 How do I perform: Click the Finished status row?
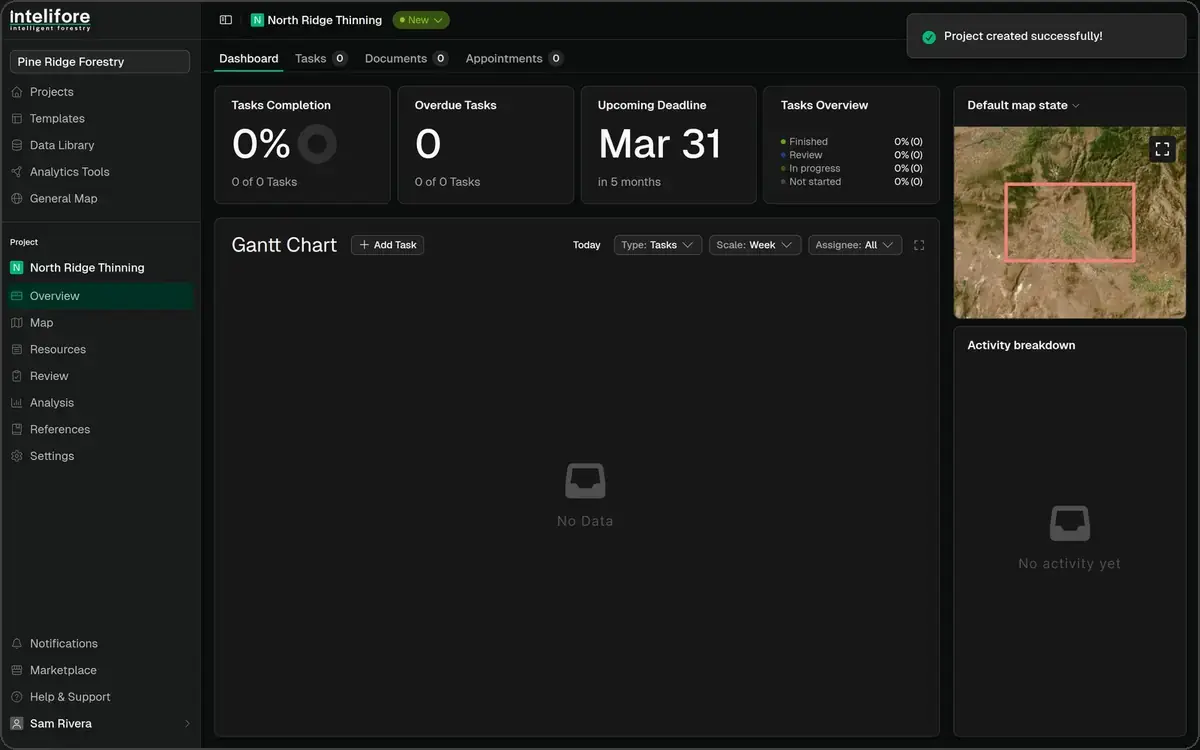[x=852, y=142]
